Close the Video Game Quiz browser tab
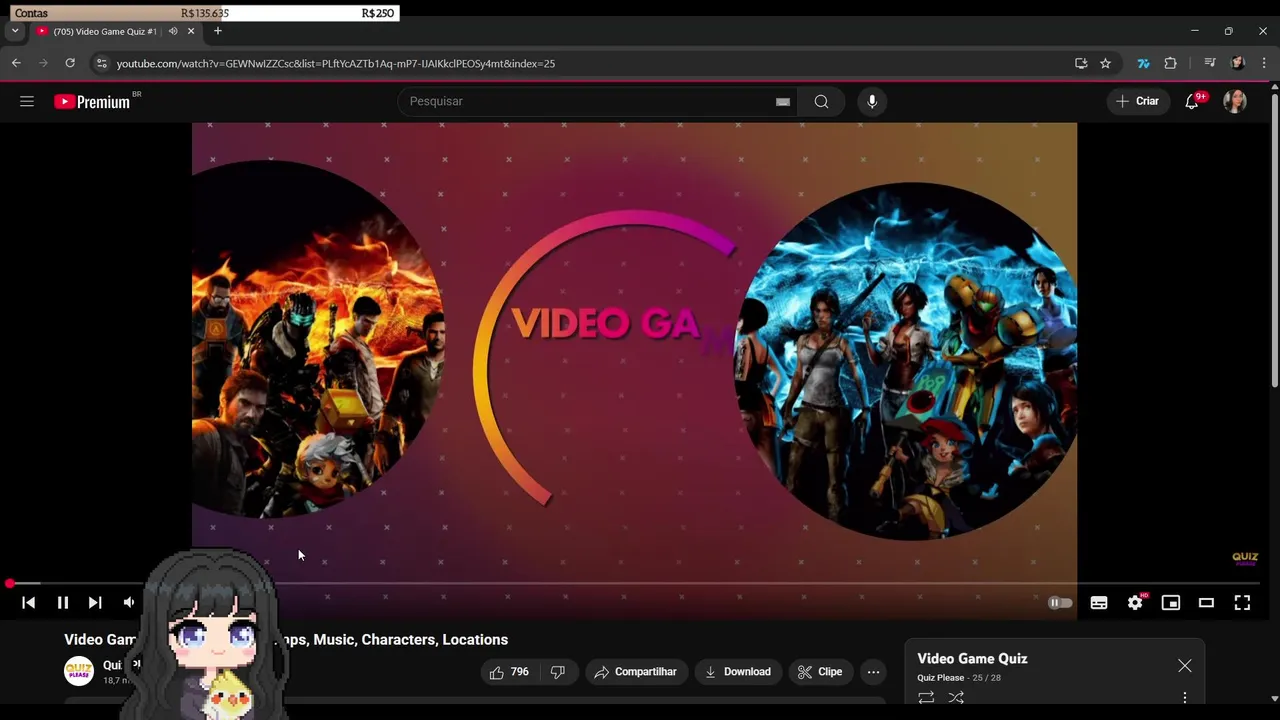 point(191,31)
